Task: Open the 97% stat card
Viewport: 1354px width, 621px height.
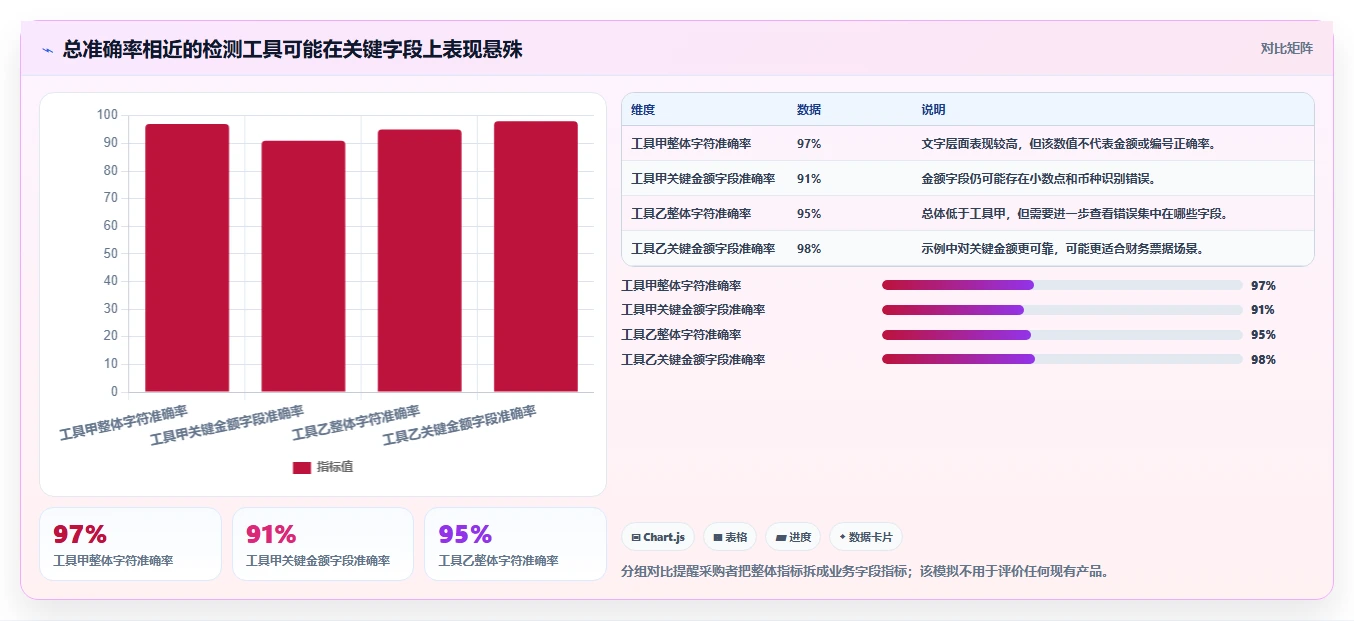Action: pyautogui.click(x=130, y=544)
